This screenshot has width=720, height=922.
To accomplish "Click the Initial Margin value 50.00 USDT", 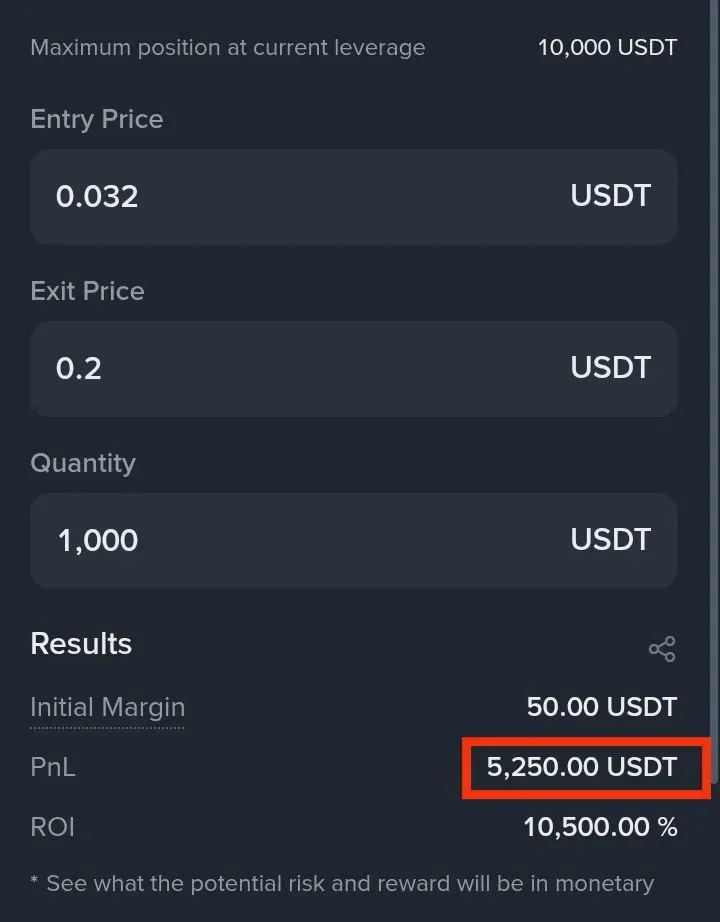I will (x=601, y=707).
